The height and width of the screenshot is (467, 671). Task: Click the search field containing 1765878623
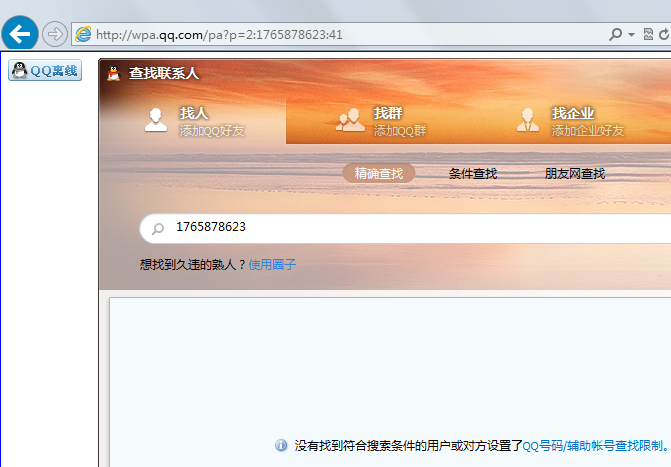(405, 228)
